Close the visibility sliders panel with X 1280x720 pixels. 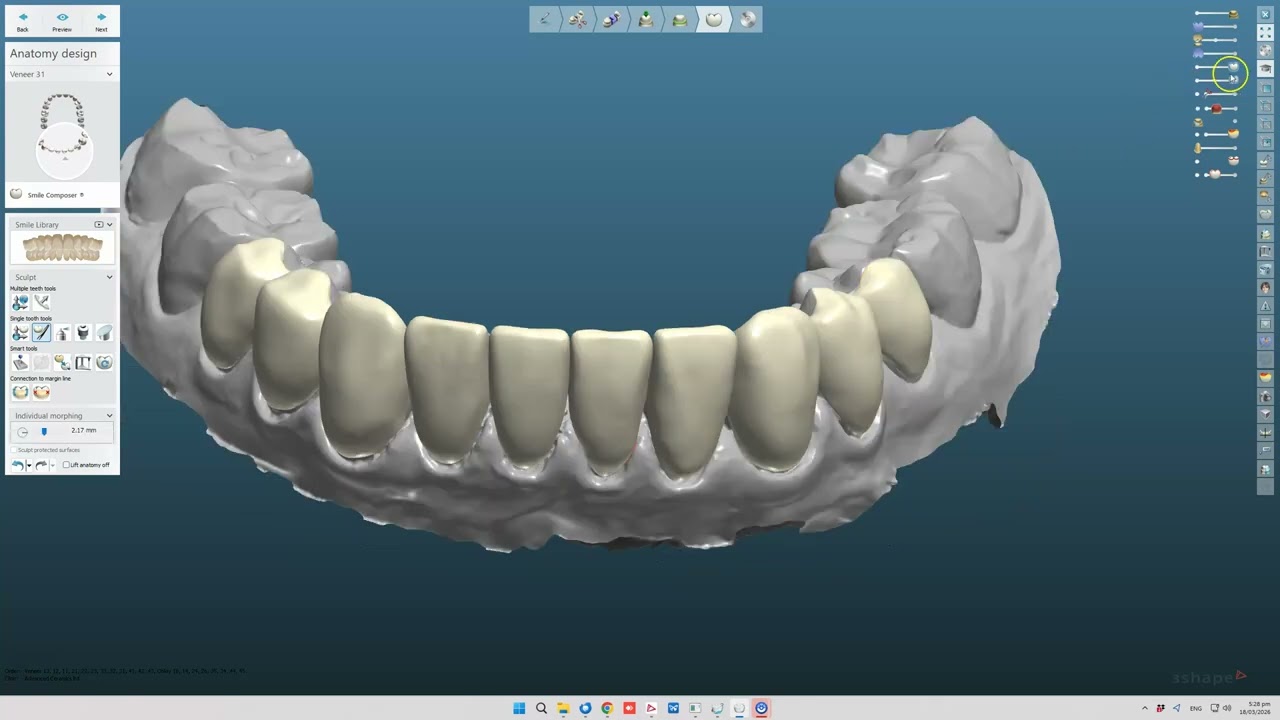point(1265,14)
